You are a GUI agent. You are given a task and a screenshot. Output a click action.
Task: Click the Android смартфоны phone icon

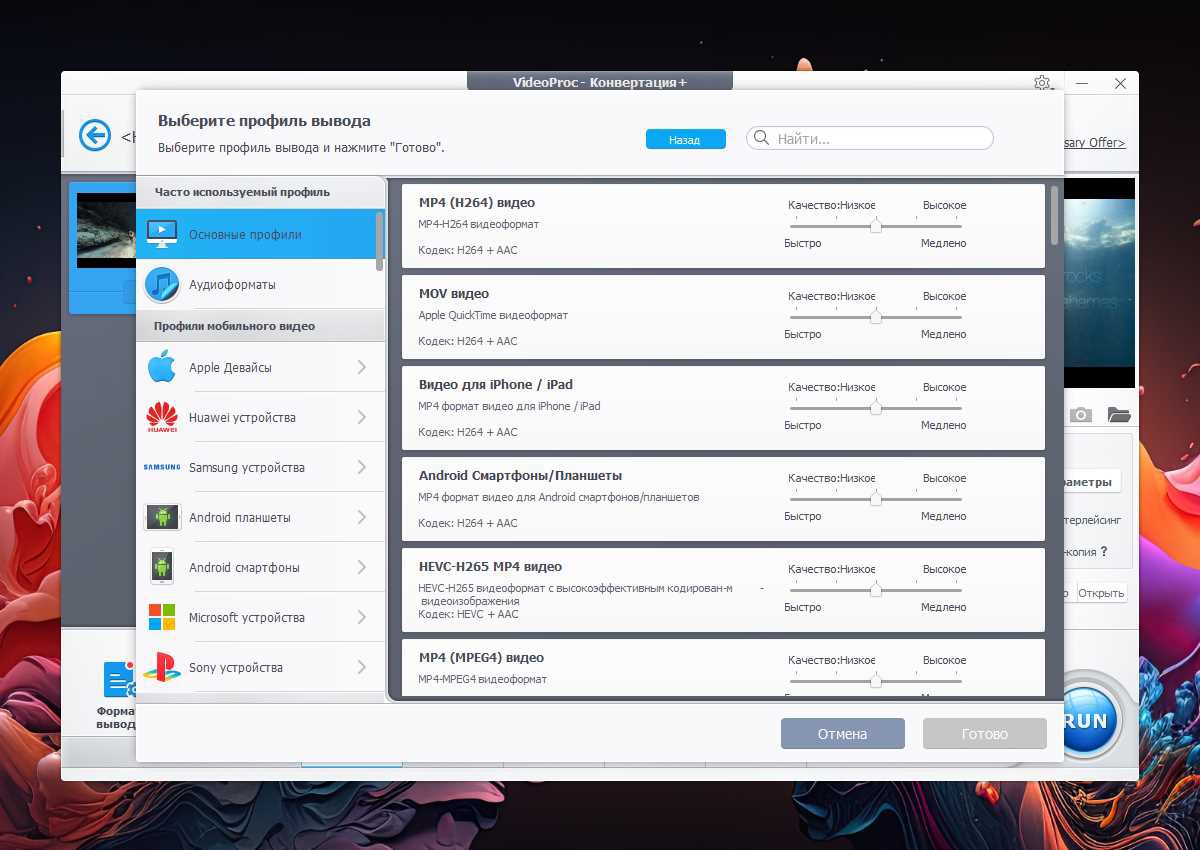162,567
